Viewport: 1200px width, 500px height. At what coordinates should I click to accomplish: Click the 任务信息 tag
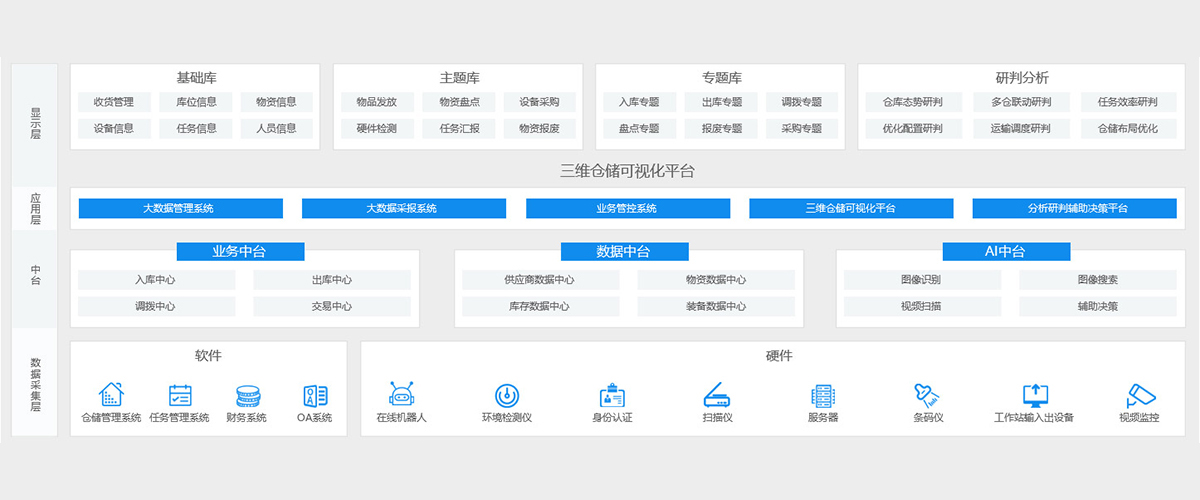196,128
